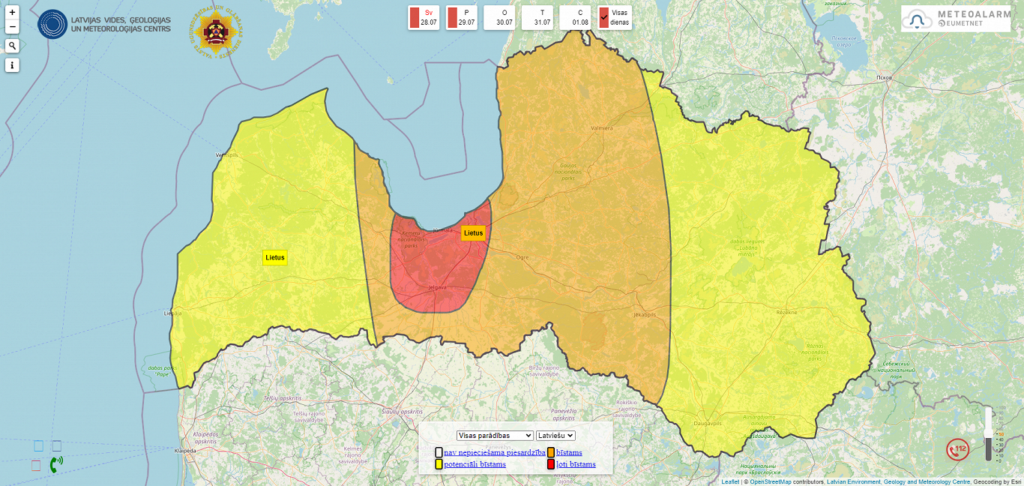This screenshot has width=1024, height=486.
Task: Click the 'ļoti bīstams' legend link
Action: (x=576, y=464)
